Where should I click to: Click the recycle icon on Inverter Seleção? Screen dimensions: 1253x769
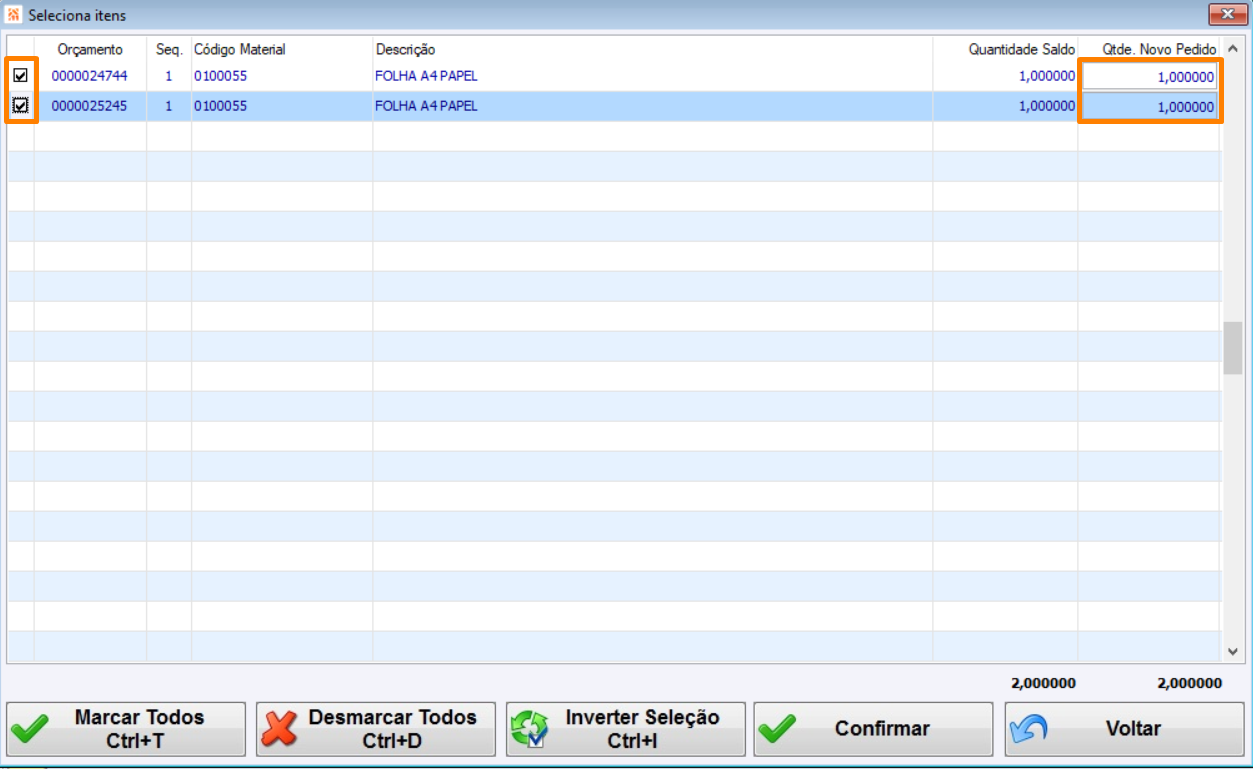click(x=529, y=729)
